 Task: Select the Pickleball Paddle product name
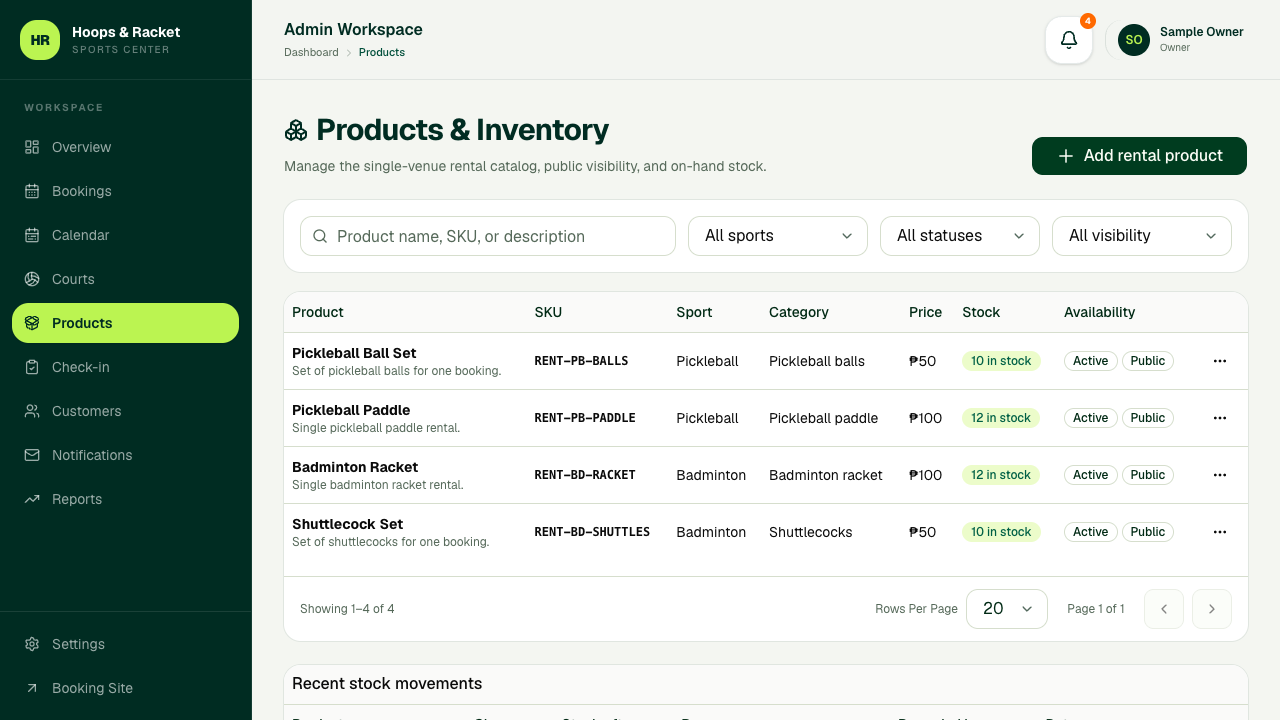(x=351, y=410)
